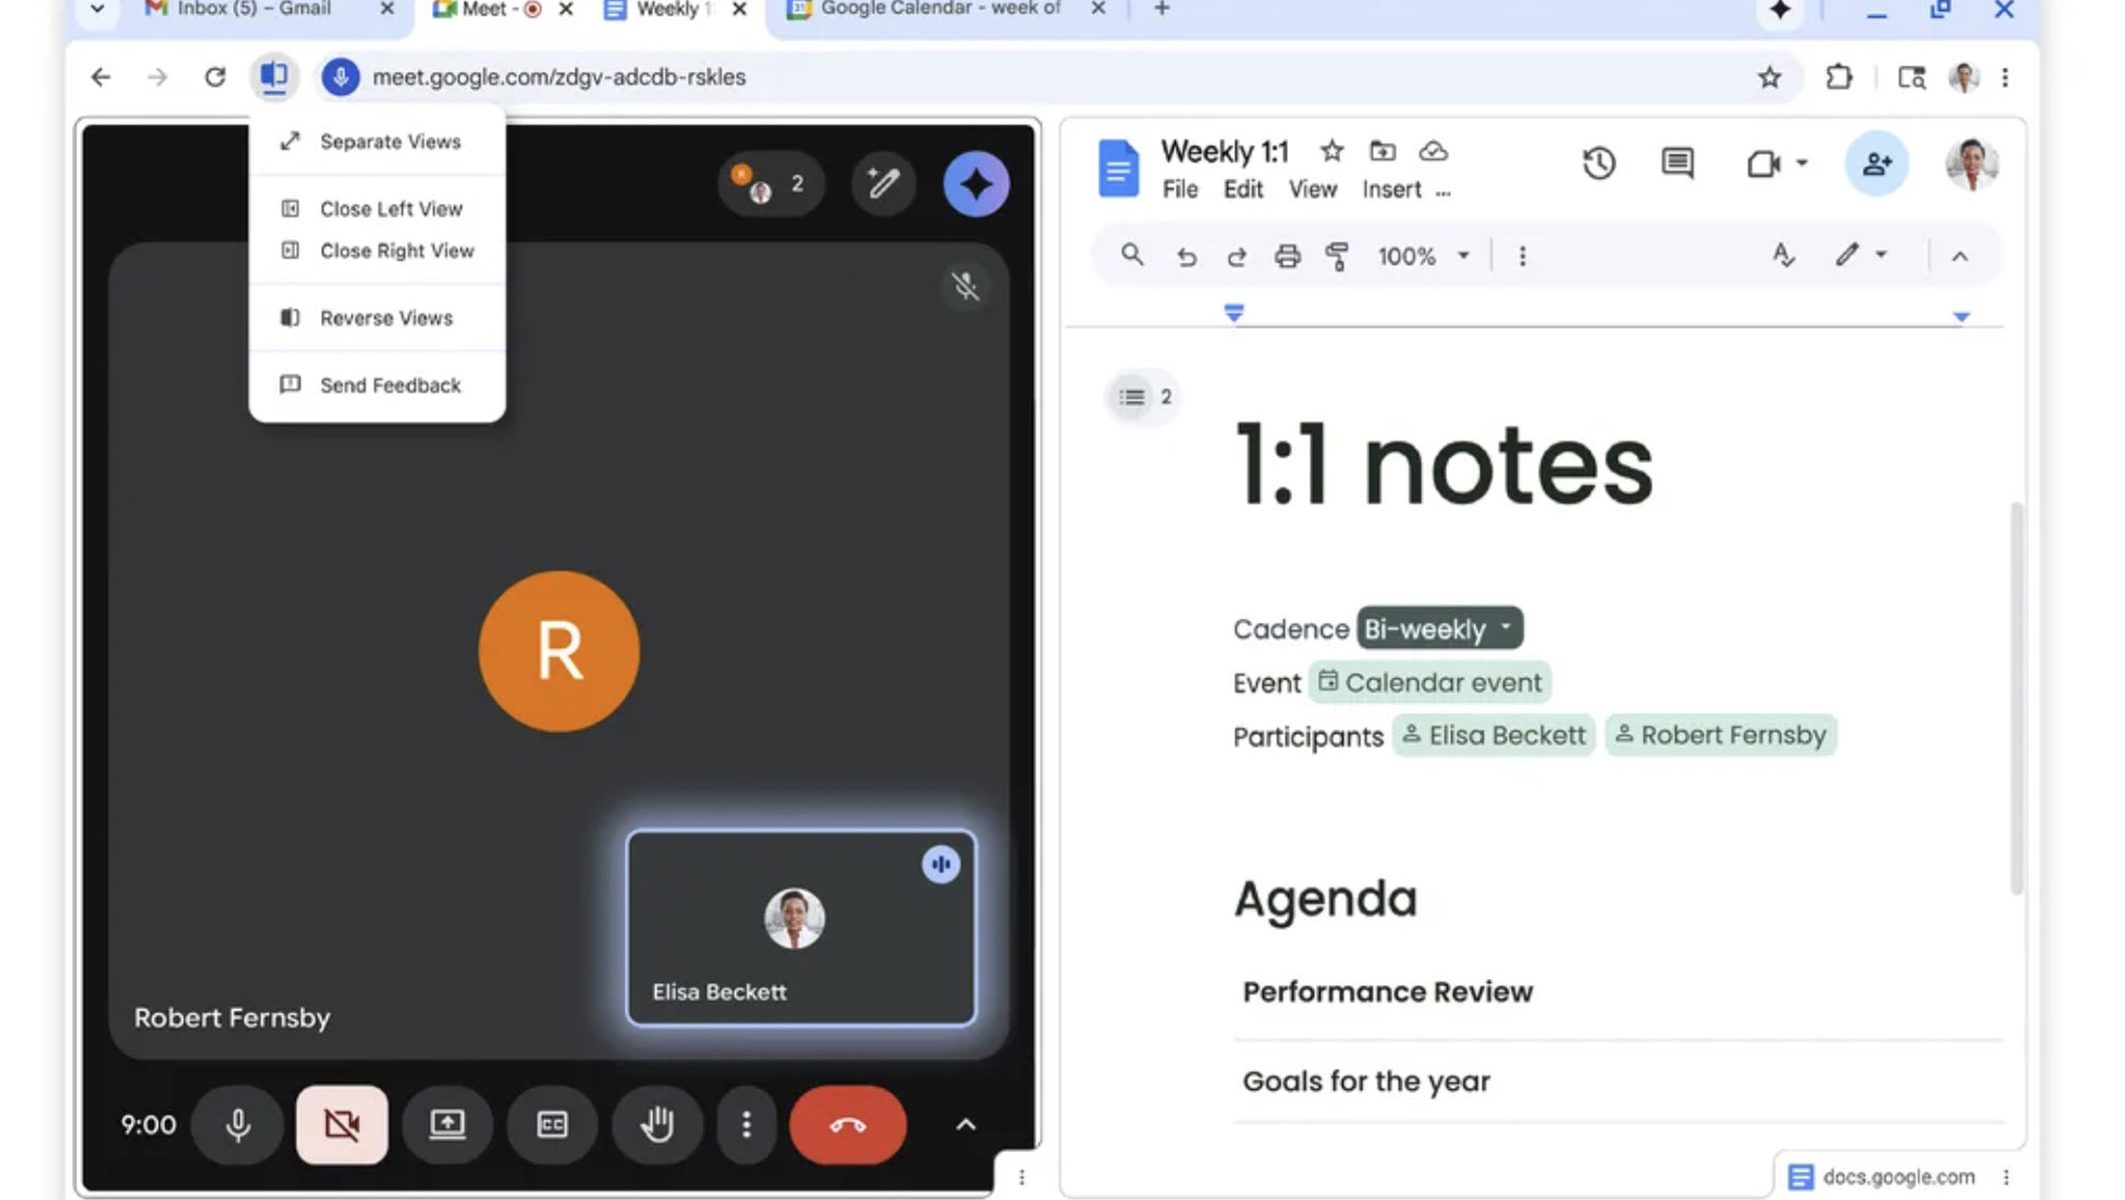
Task: Toggle closed captions CC button
Action: pos(552,1125)
